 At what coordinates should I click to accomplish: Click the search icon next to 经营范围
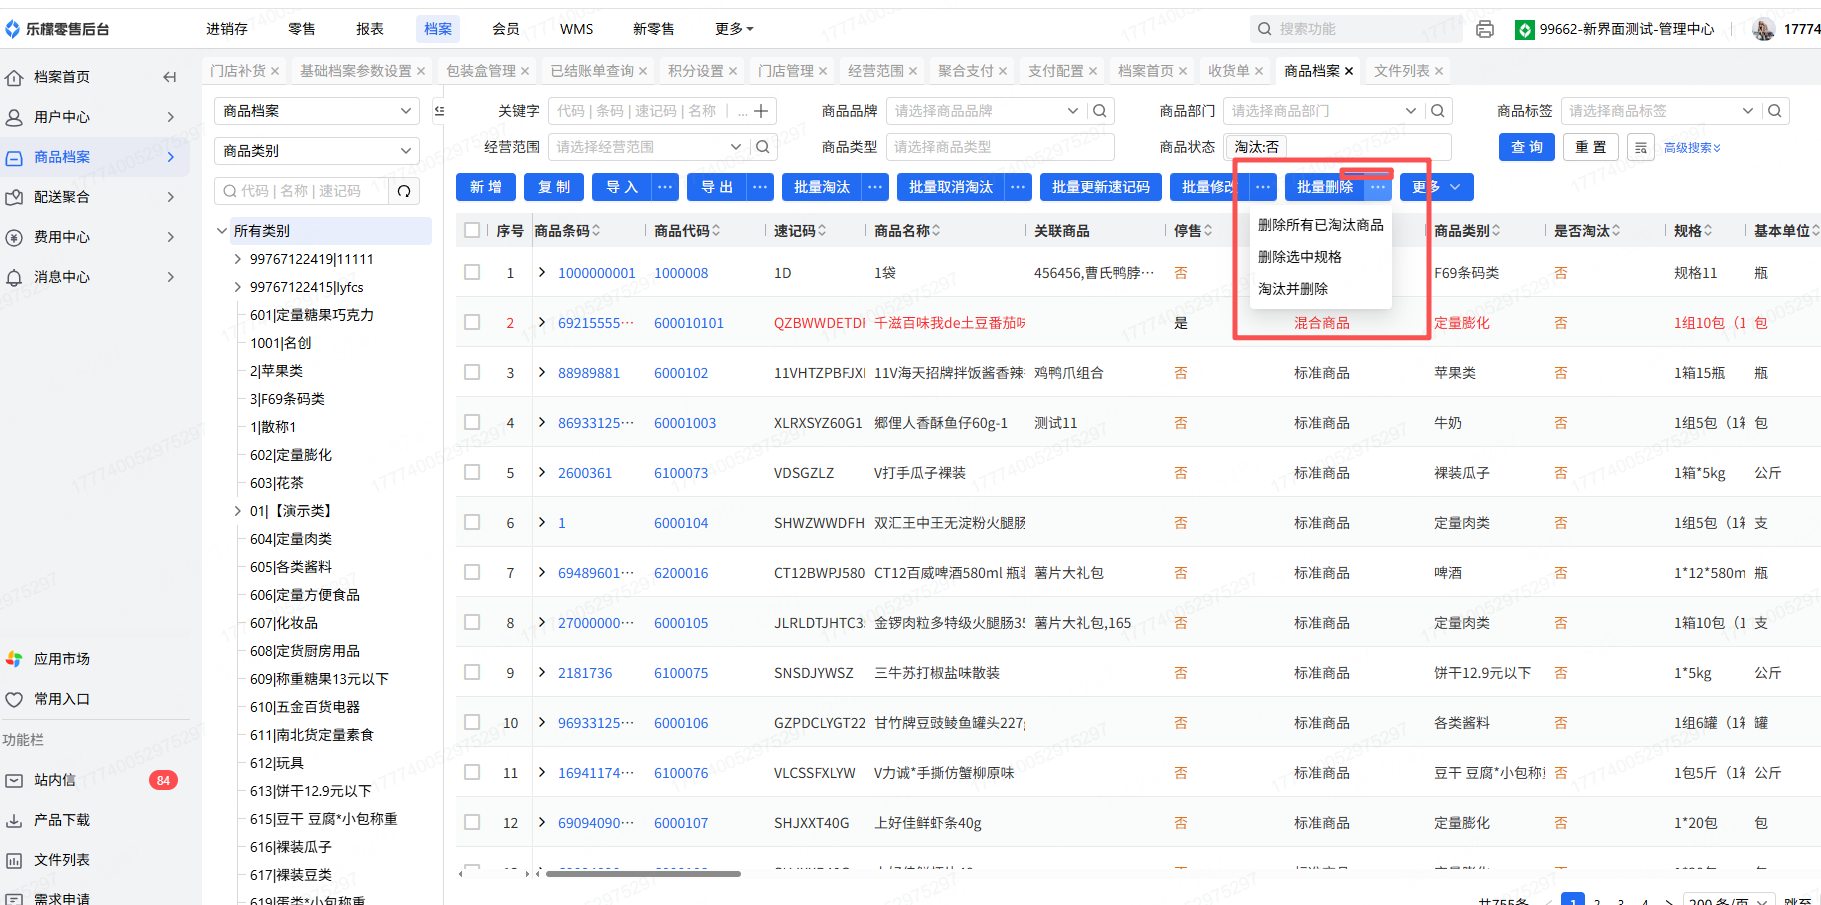click(763, 147)
